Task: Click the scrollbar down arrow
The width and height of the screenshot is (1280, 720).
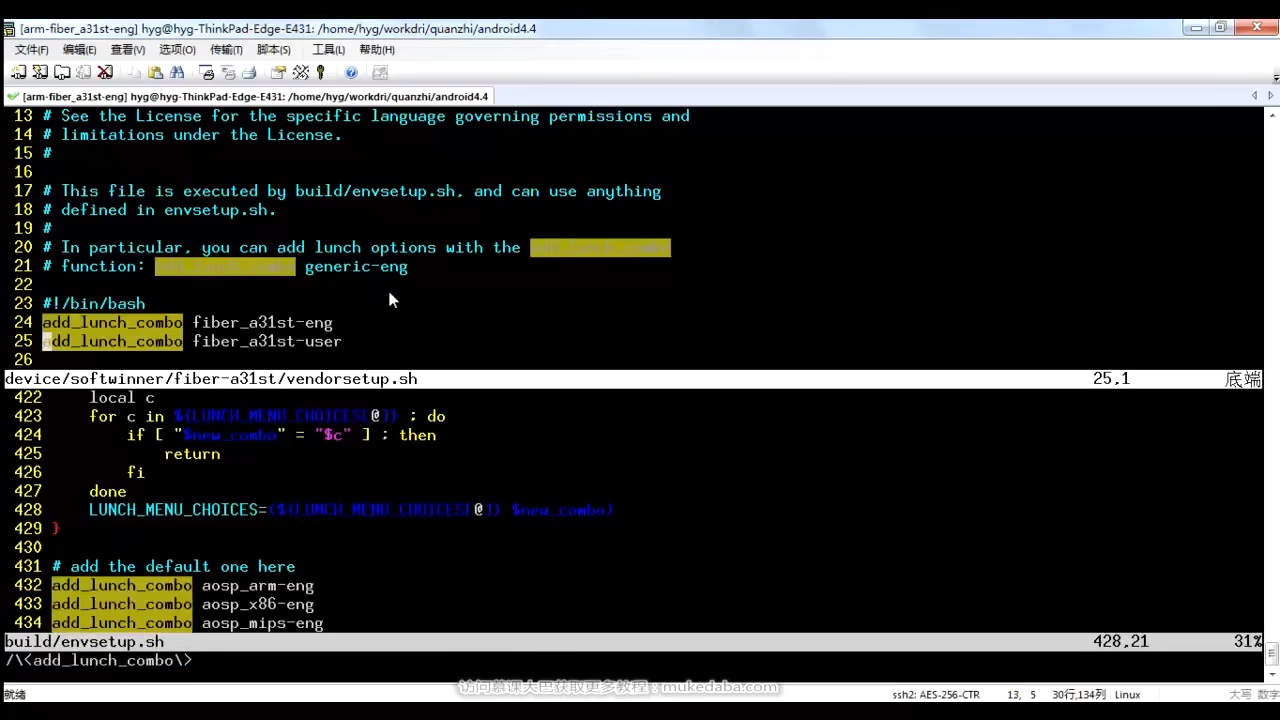Action: pos(1274,673)
